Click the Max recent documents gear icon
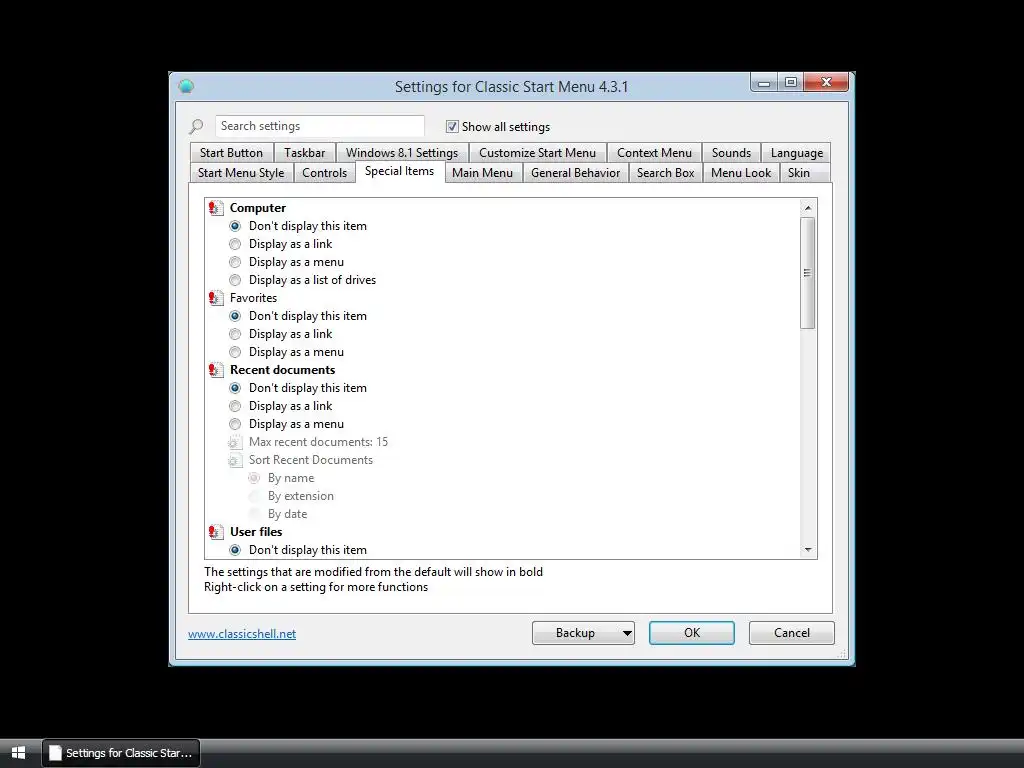Screen dimensions: 1024x768 (235, 442)
